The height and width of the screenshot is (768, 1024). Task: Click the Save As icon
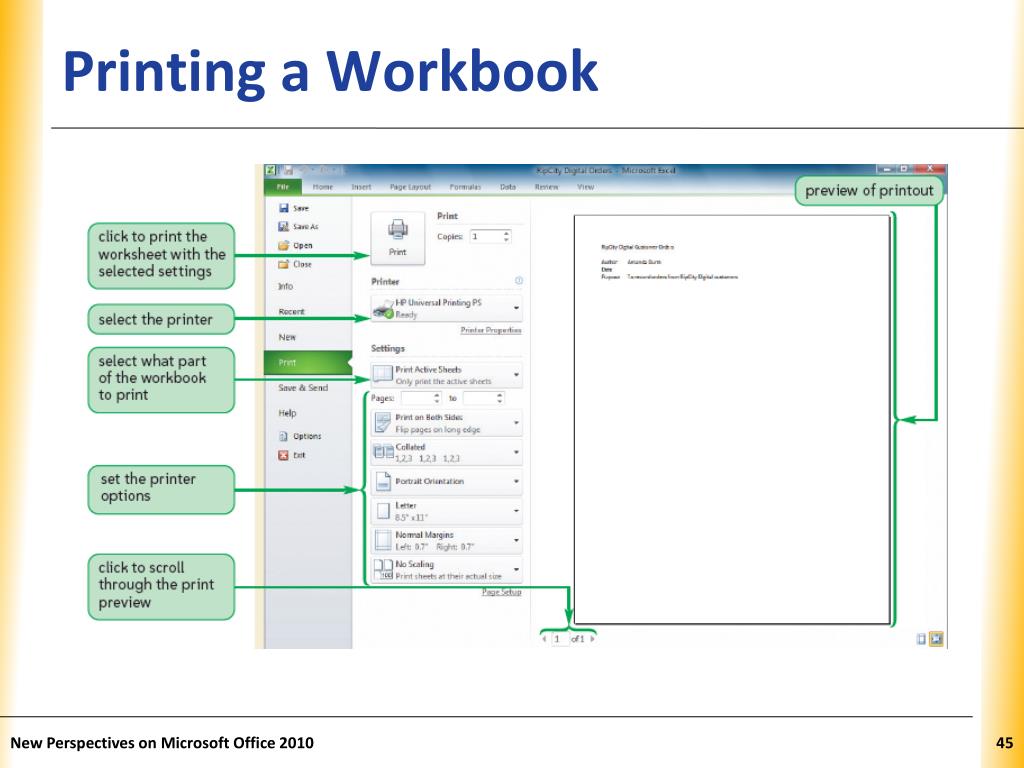coord(283,226)
